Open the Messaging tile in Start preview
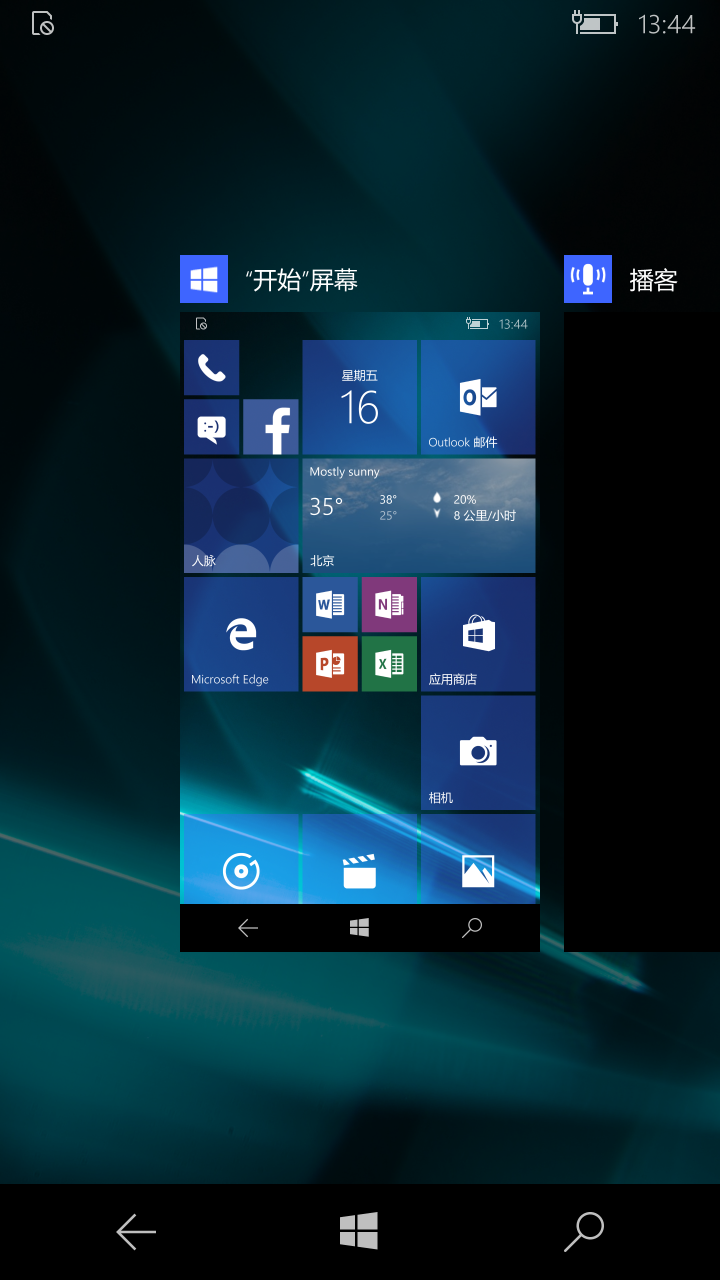Viewport: 720px width, 1280px height. pyautogui.click(x=211, y=427)
